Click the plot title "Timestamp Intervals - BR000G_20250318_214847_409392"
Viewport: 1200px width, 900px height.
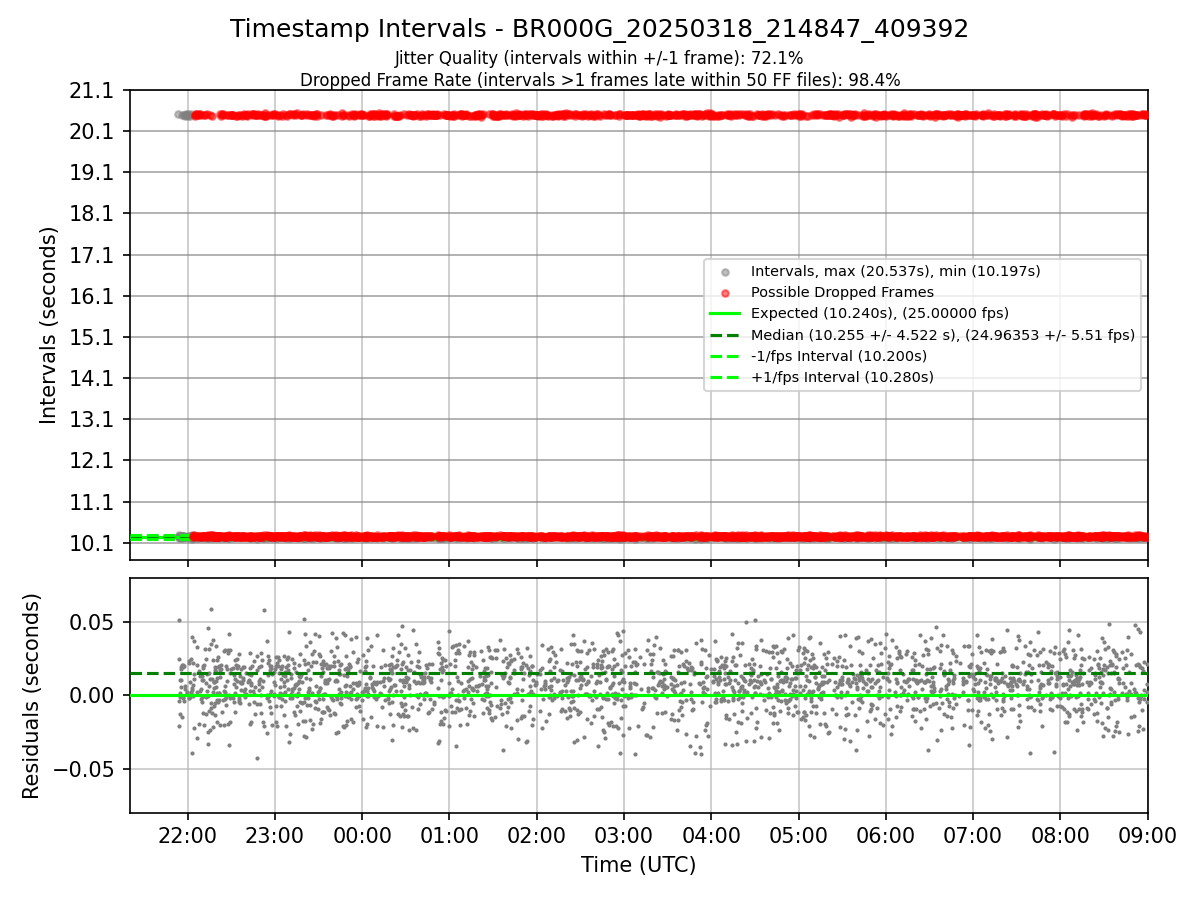599,29
